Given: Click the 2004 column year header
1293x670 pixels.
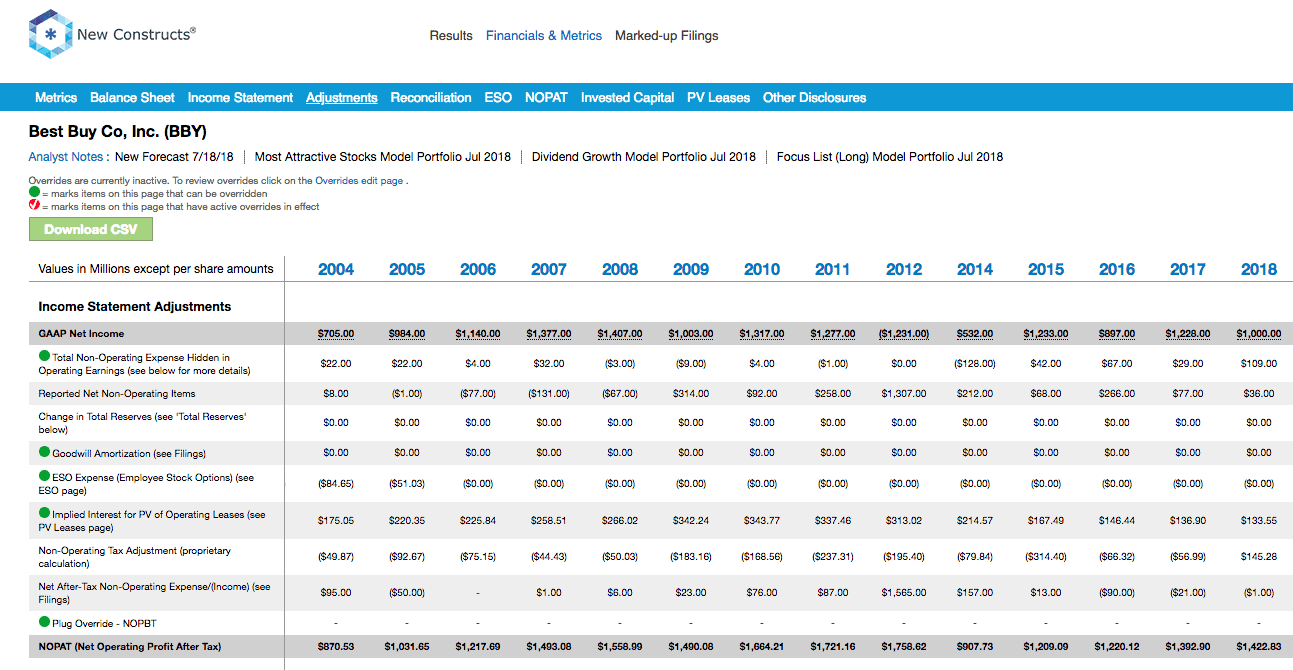Looking at the screenshot, I should tap(336, 269).
